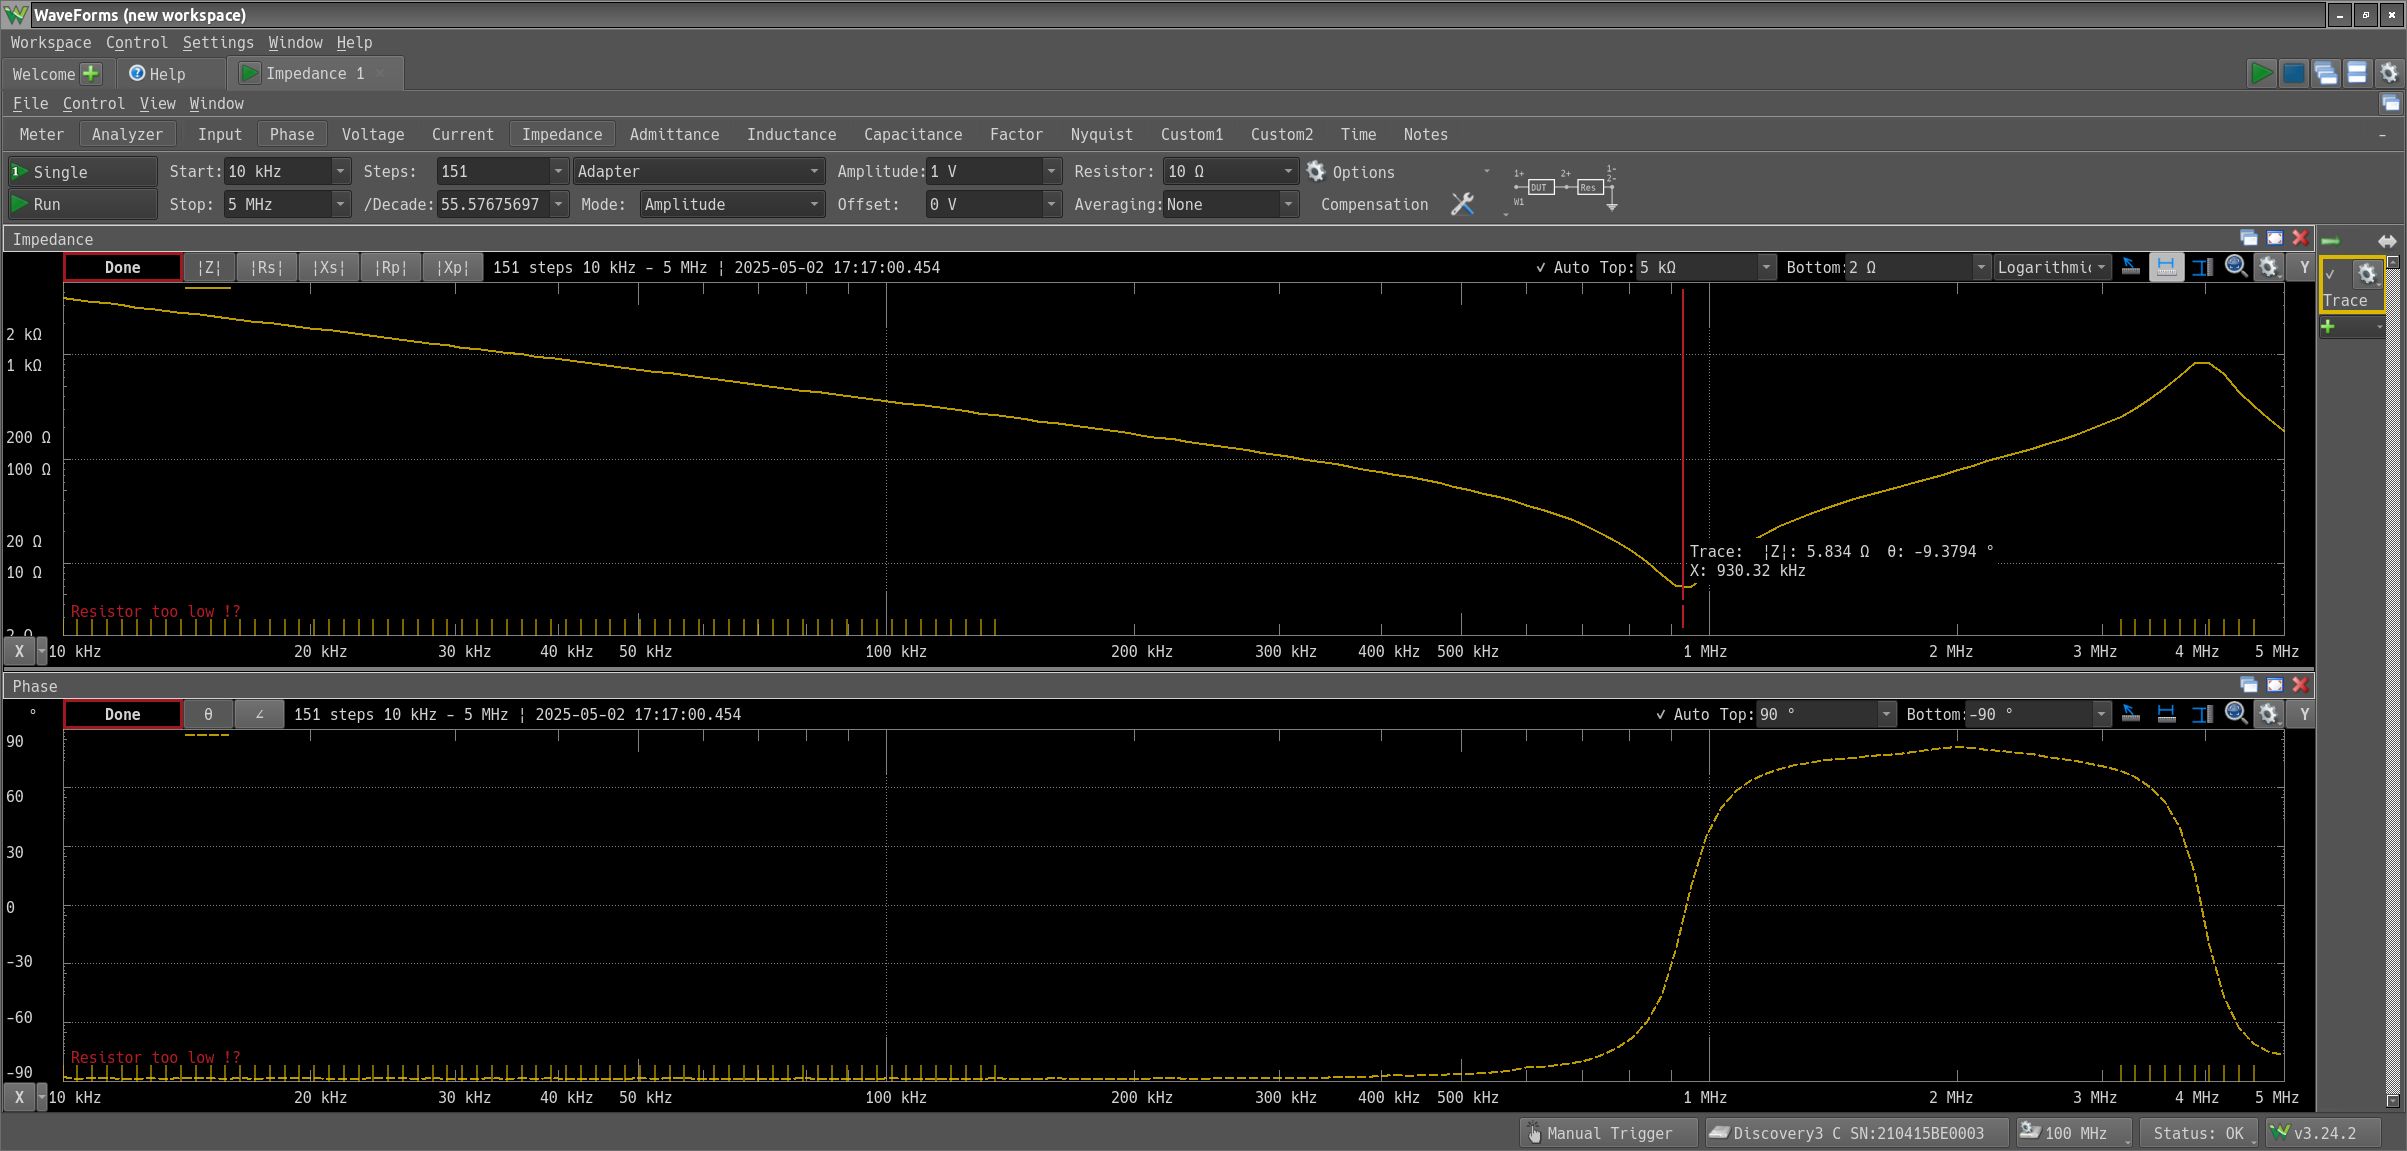The width and height of the screenshot is (2407, 1151).
Task: Uncheck the Trace visibility checkbox
Action: coord(2331,274)
